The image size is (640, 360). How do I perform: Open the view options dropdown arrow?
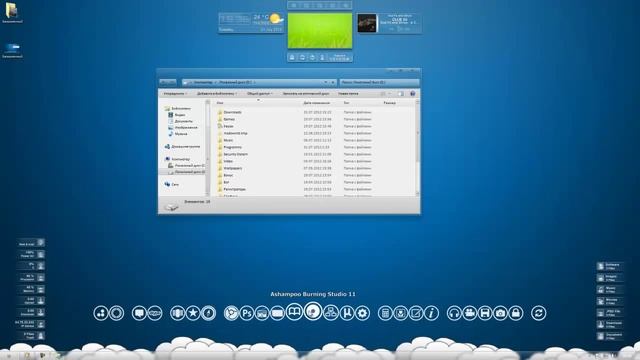tap(390, 93)
